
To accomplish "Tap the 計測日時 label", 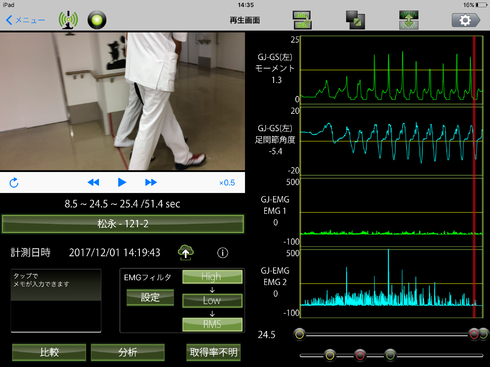I will [x=30, y=253].
